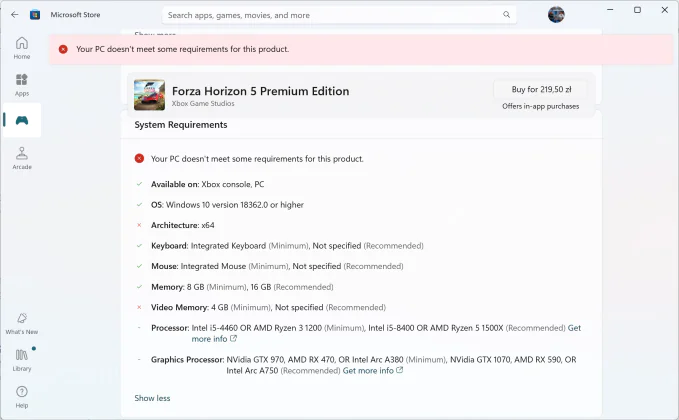
Task: Click the green check beside Memory
Action: 139,287
